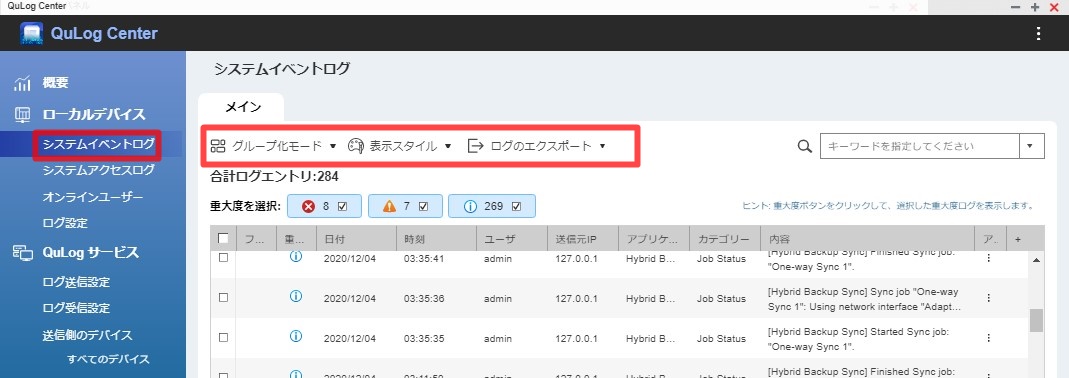Image resolution: width=1069 pixels, height=378 pixels.
Task: Select checkbox for the 03:35:36 log row
Action: [223, 297]
